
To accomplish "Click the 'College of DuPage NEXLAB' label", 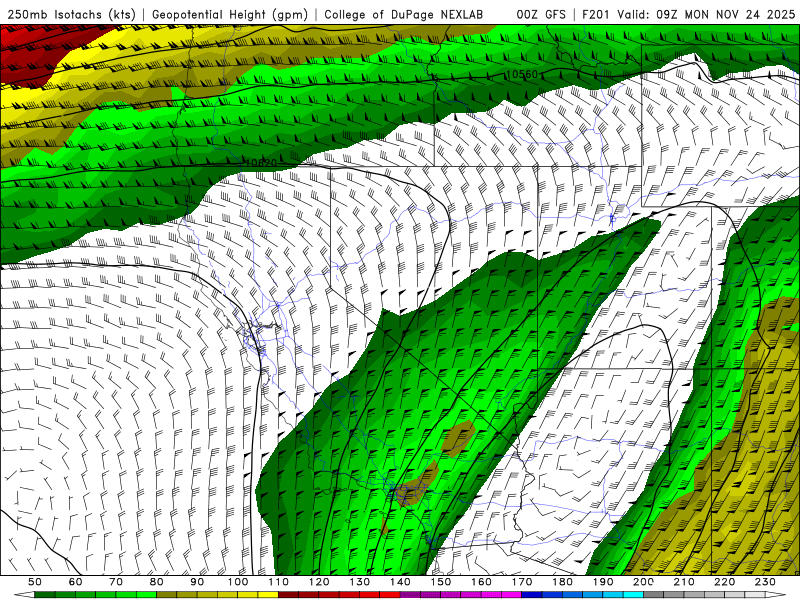I will pyautogui.click(x=404, y=14).
